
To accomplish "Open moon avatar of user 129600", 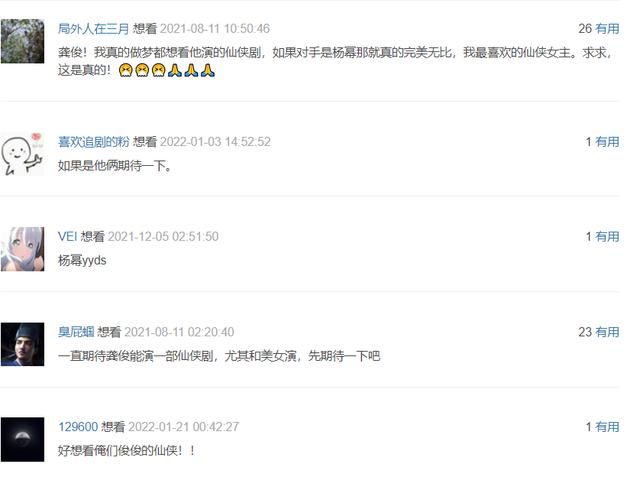I will click(x=22, y=439).
